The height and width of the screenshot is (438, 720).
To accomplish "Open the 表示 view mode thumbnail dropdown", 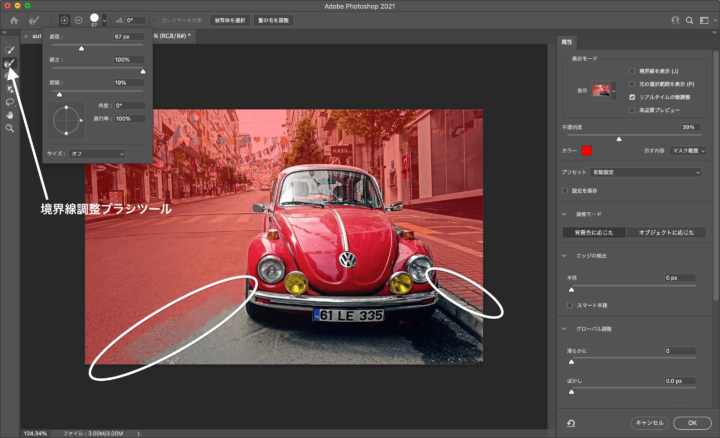I will pyautogui.click(x=604, y=90).
